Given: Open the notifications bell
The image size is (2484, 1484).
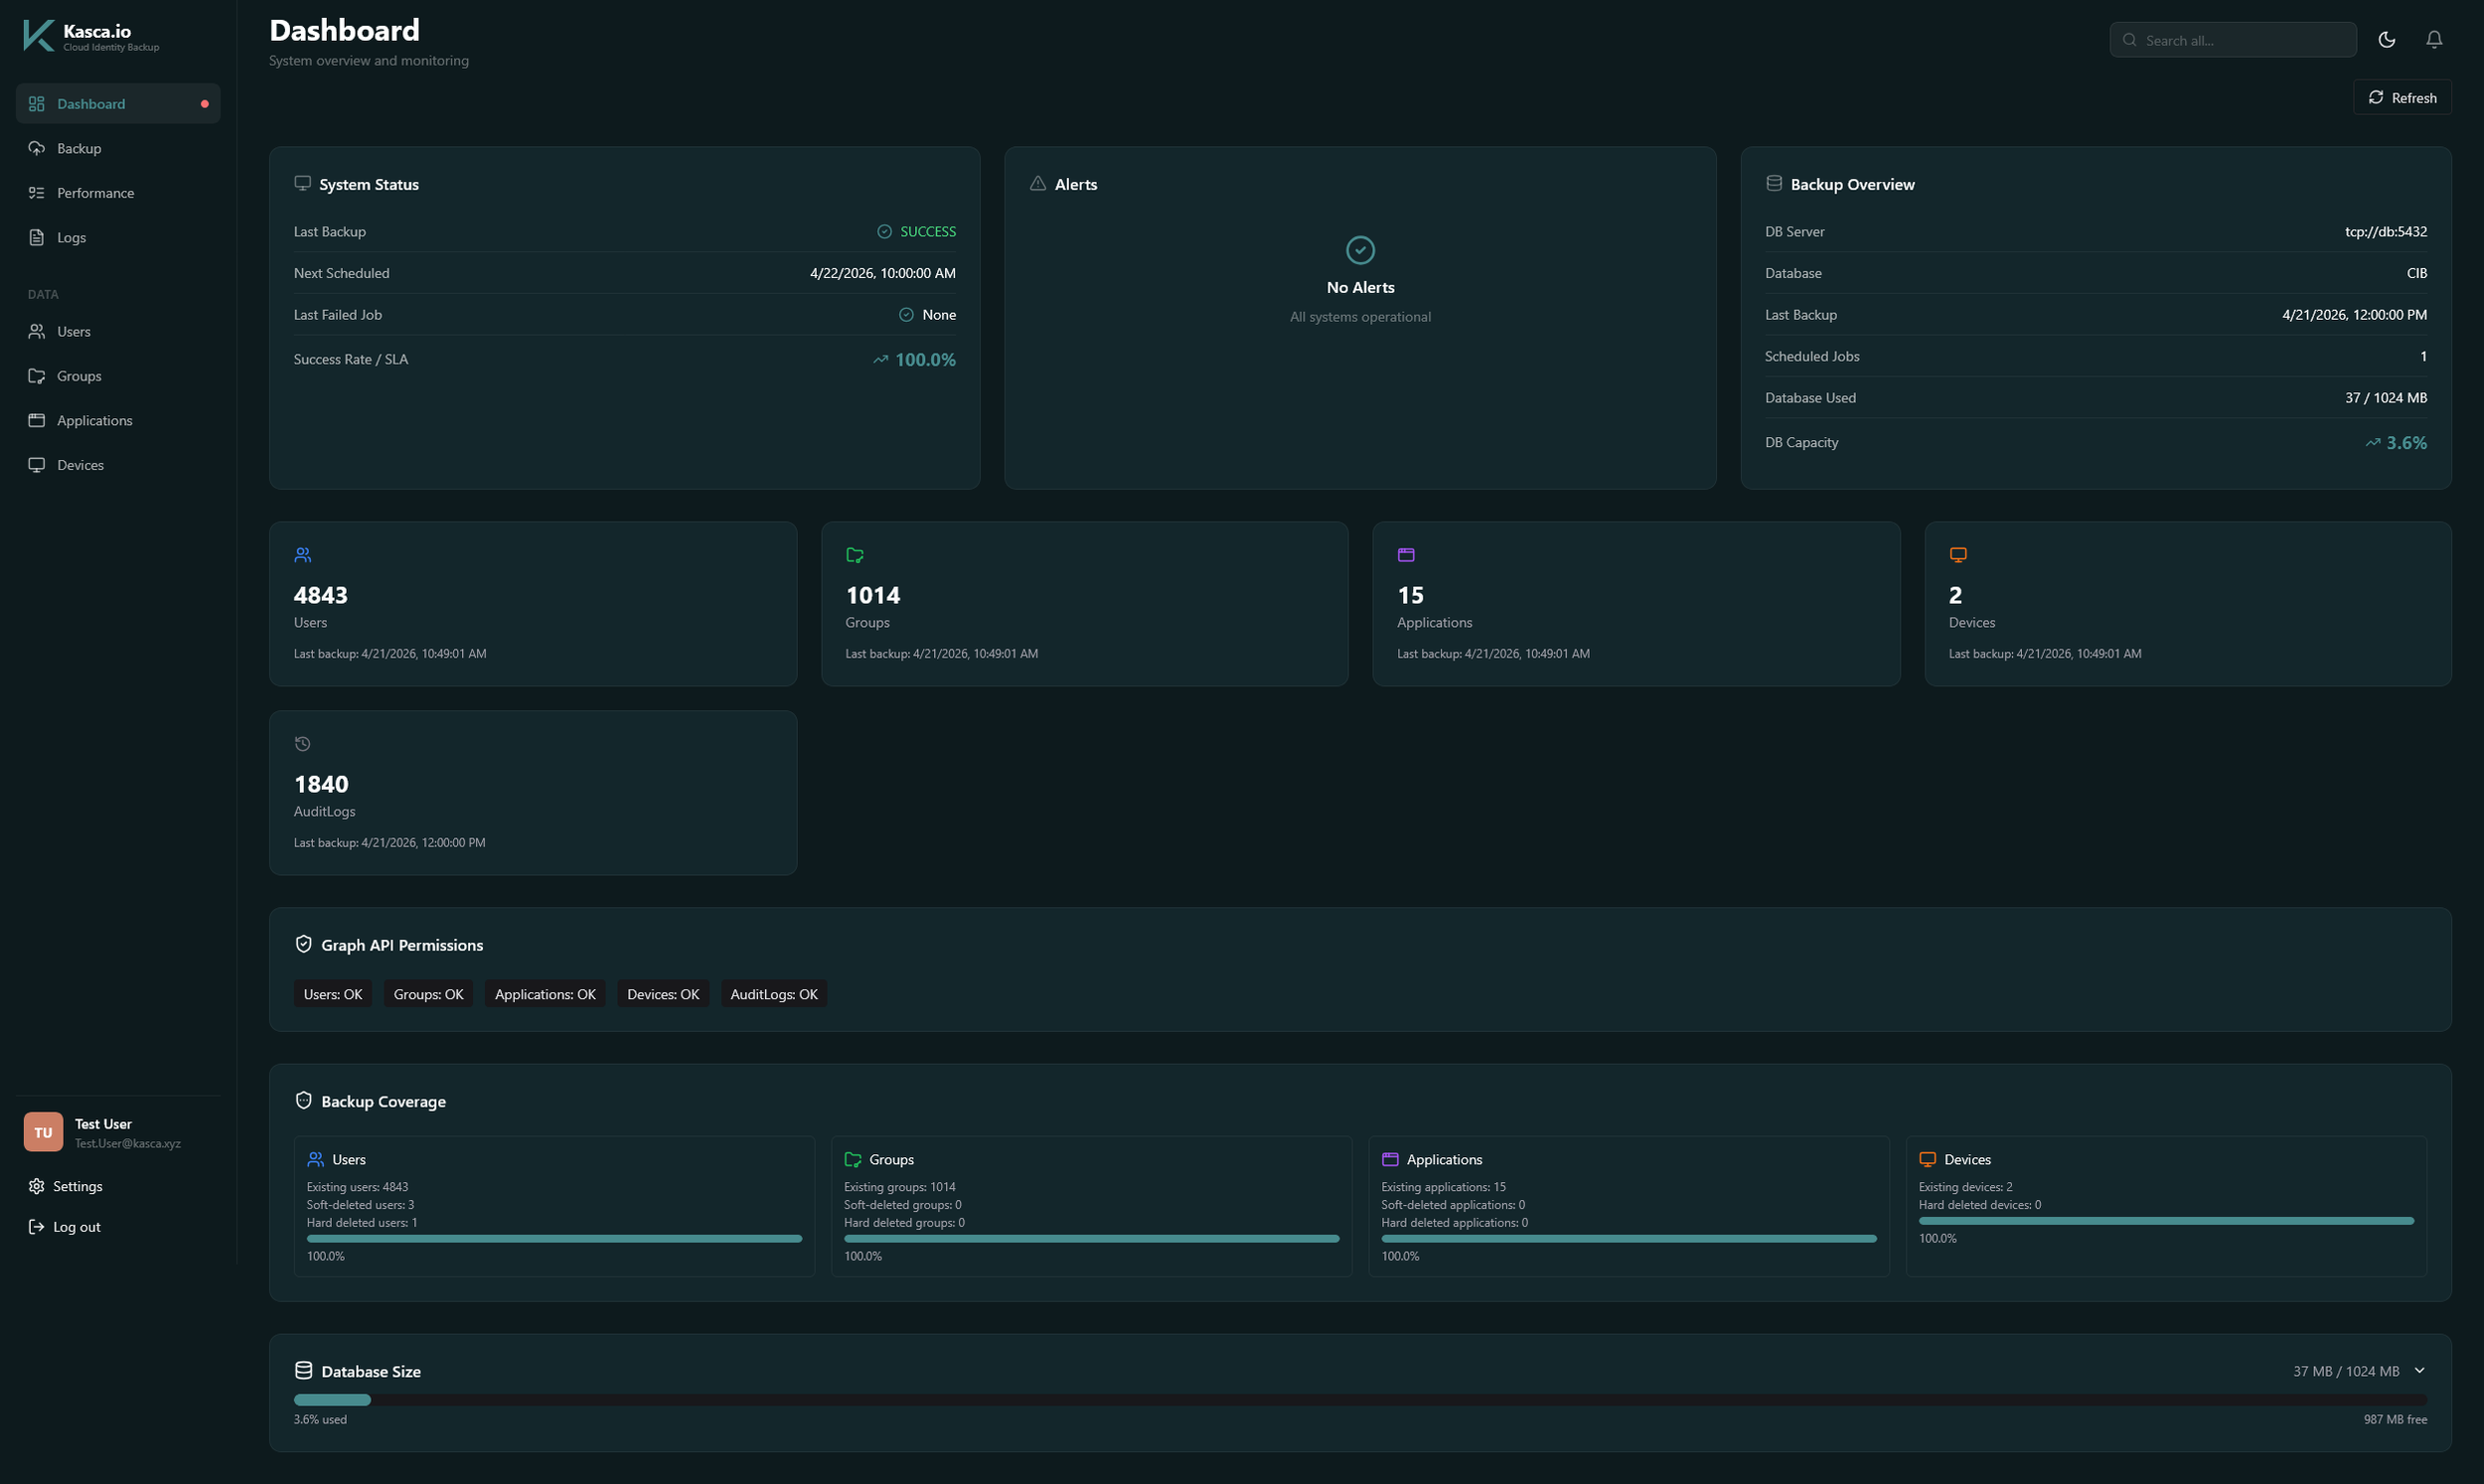Looking at the screenshot, I should (2434, 40).
